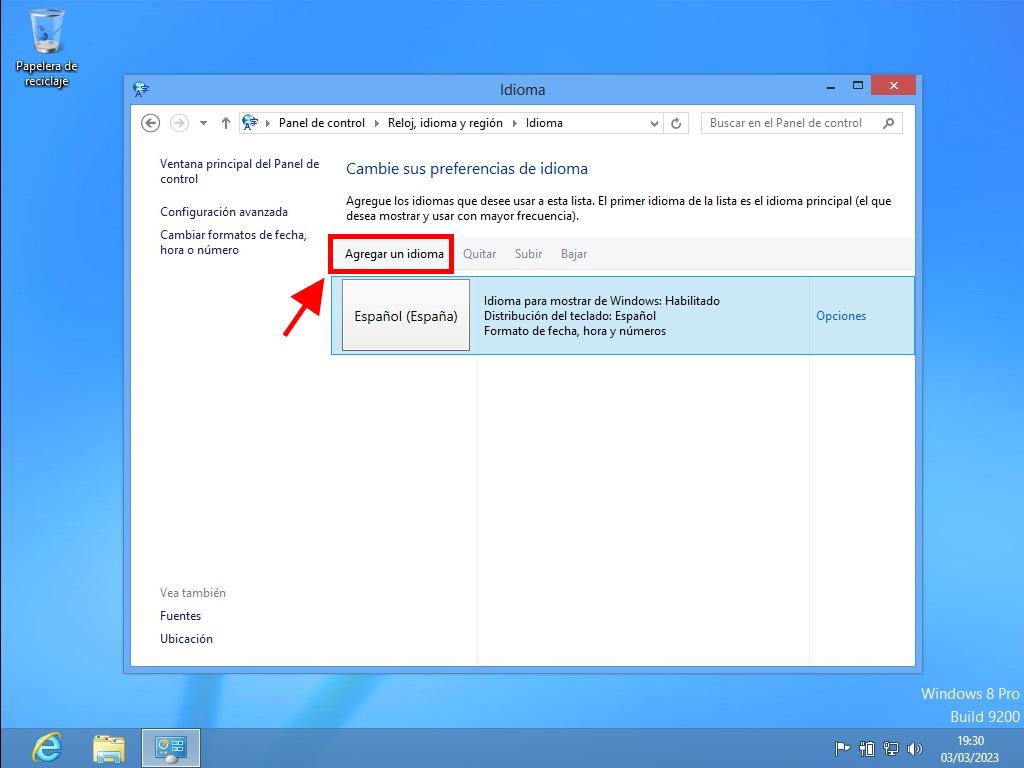1024x768 pixels.
Task: Select the Español (España) language tile
Action: tap(406, 315)
